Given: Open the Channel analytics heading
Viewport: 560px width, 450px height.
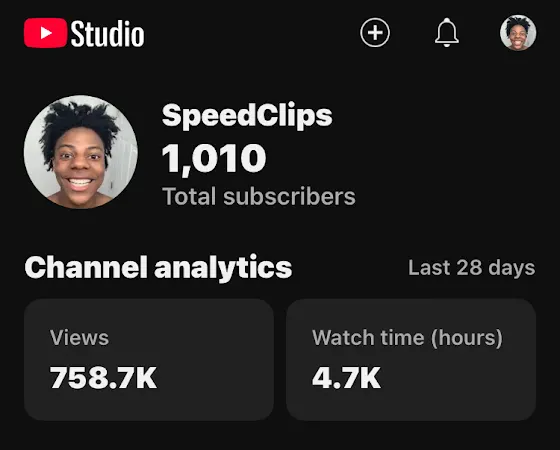Looking at the screenshot, I should click(158, 268).
